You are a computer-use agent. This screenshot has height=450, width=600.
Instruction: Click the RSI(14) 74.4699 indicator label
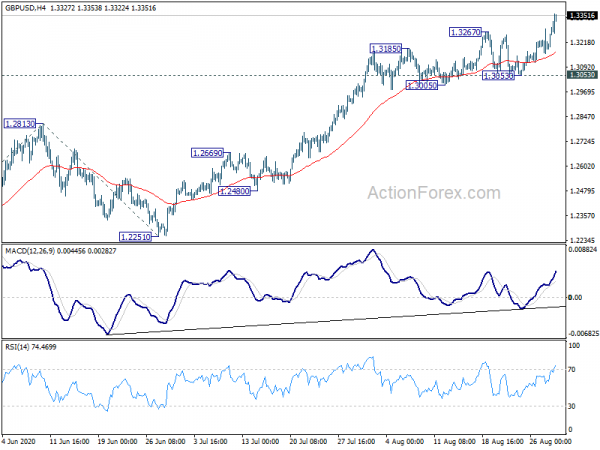[x=31, y=347]
